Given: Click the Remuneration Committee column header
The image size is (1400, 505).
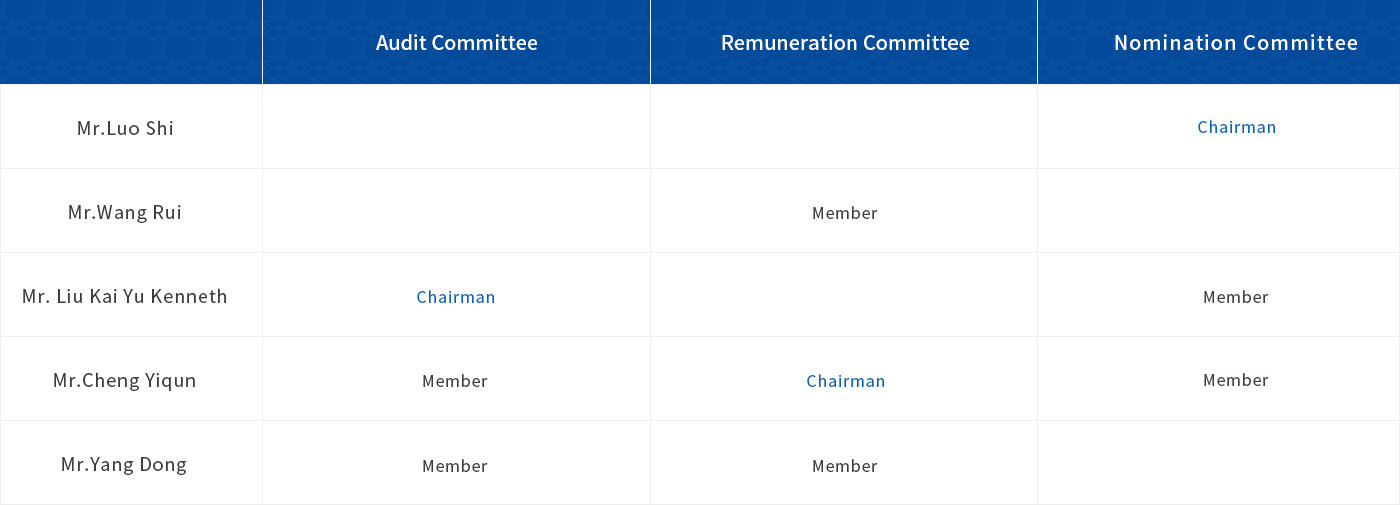Looking at the screenshot, I should pos(845,43).
